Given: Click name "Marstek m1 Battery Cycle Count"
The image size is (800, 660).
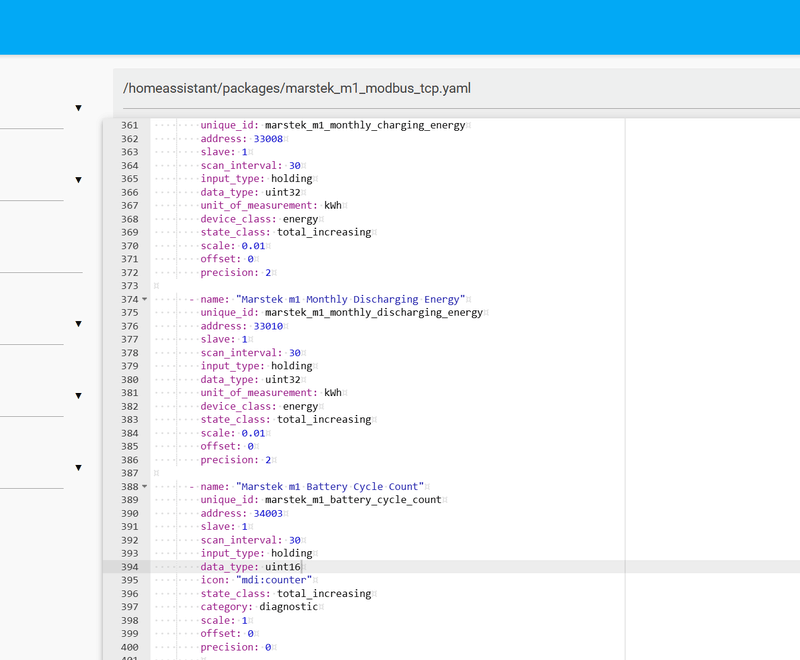Looking at the screenshot, I should pyautogui.click(x=330, y=487).
